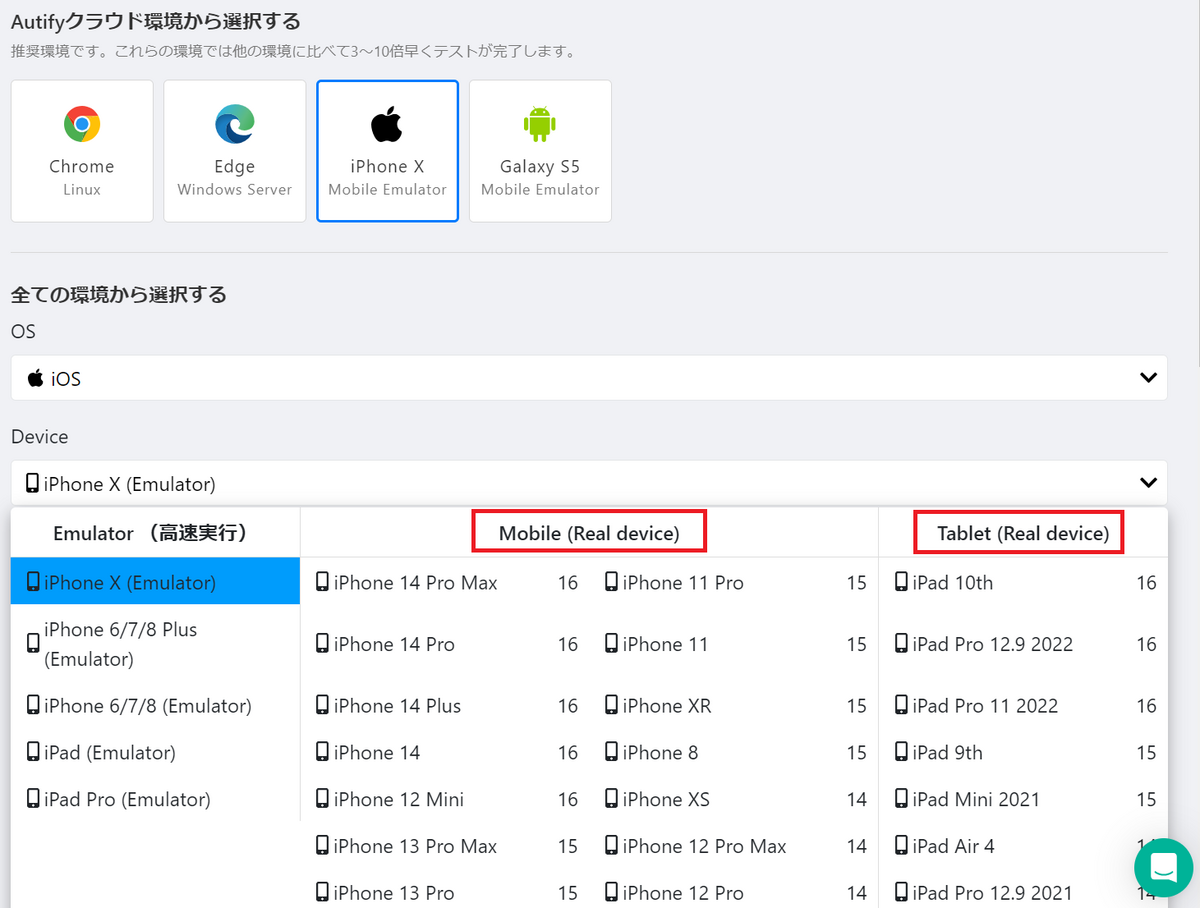The height and width of the screenshot is (908, 1200).
Task: Click phone icon beside iPhone 14 Plus
Action: (322, 705)
